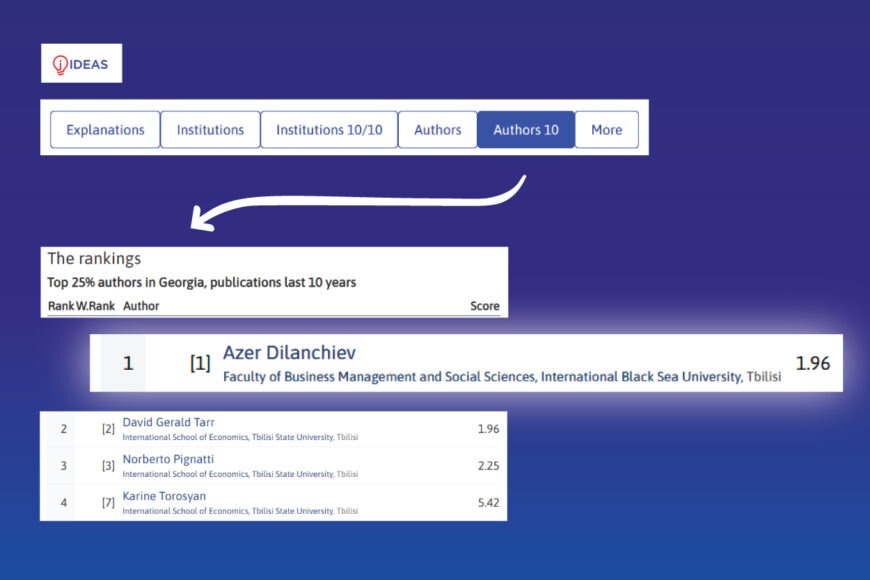This screenshot has height=580, width=870.
Task: Select the Karine Torosyan author entry
Action: [162, 496]
